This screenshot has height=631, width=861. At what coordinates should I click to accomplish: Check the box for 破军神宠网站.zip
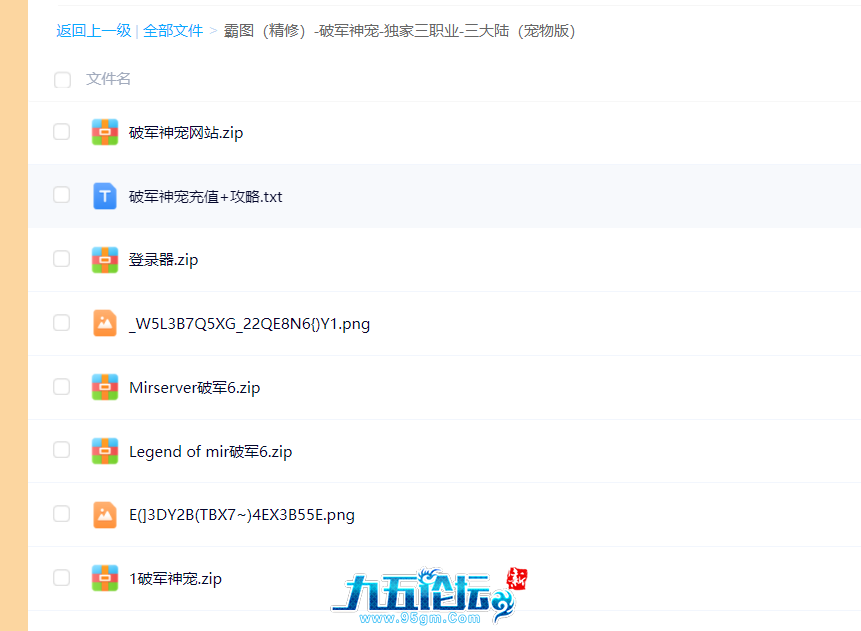tap(62, 132)
